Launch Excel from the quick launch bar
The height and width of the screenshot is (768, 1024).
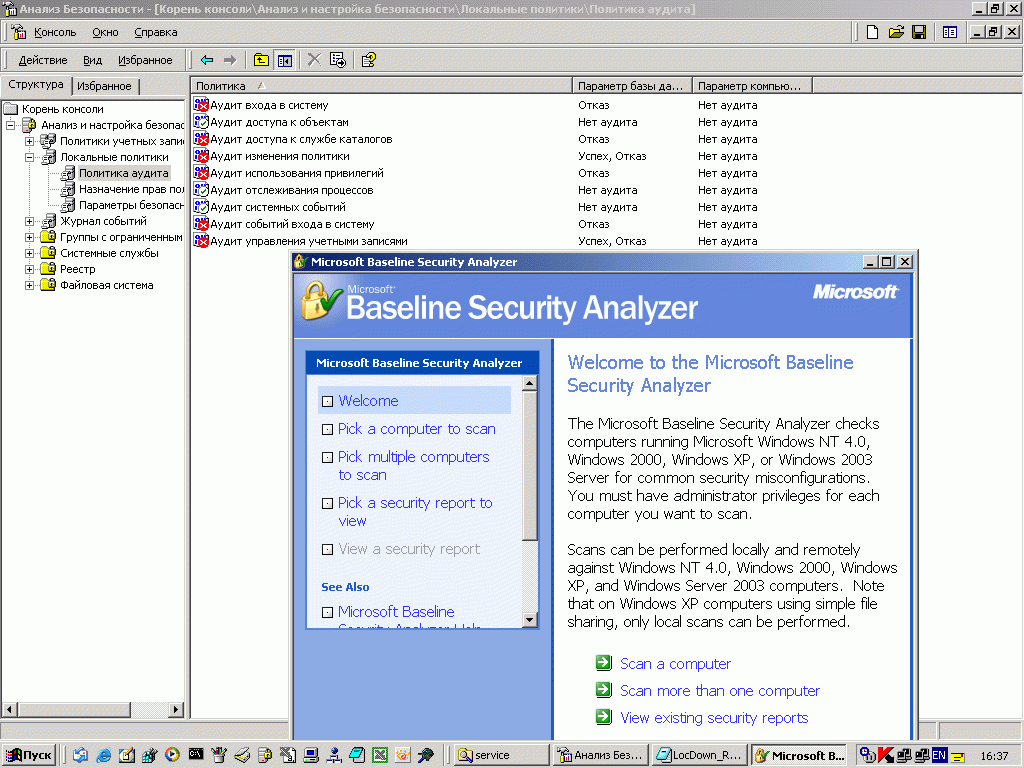coord(379,755)
